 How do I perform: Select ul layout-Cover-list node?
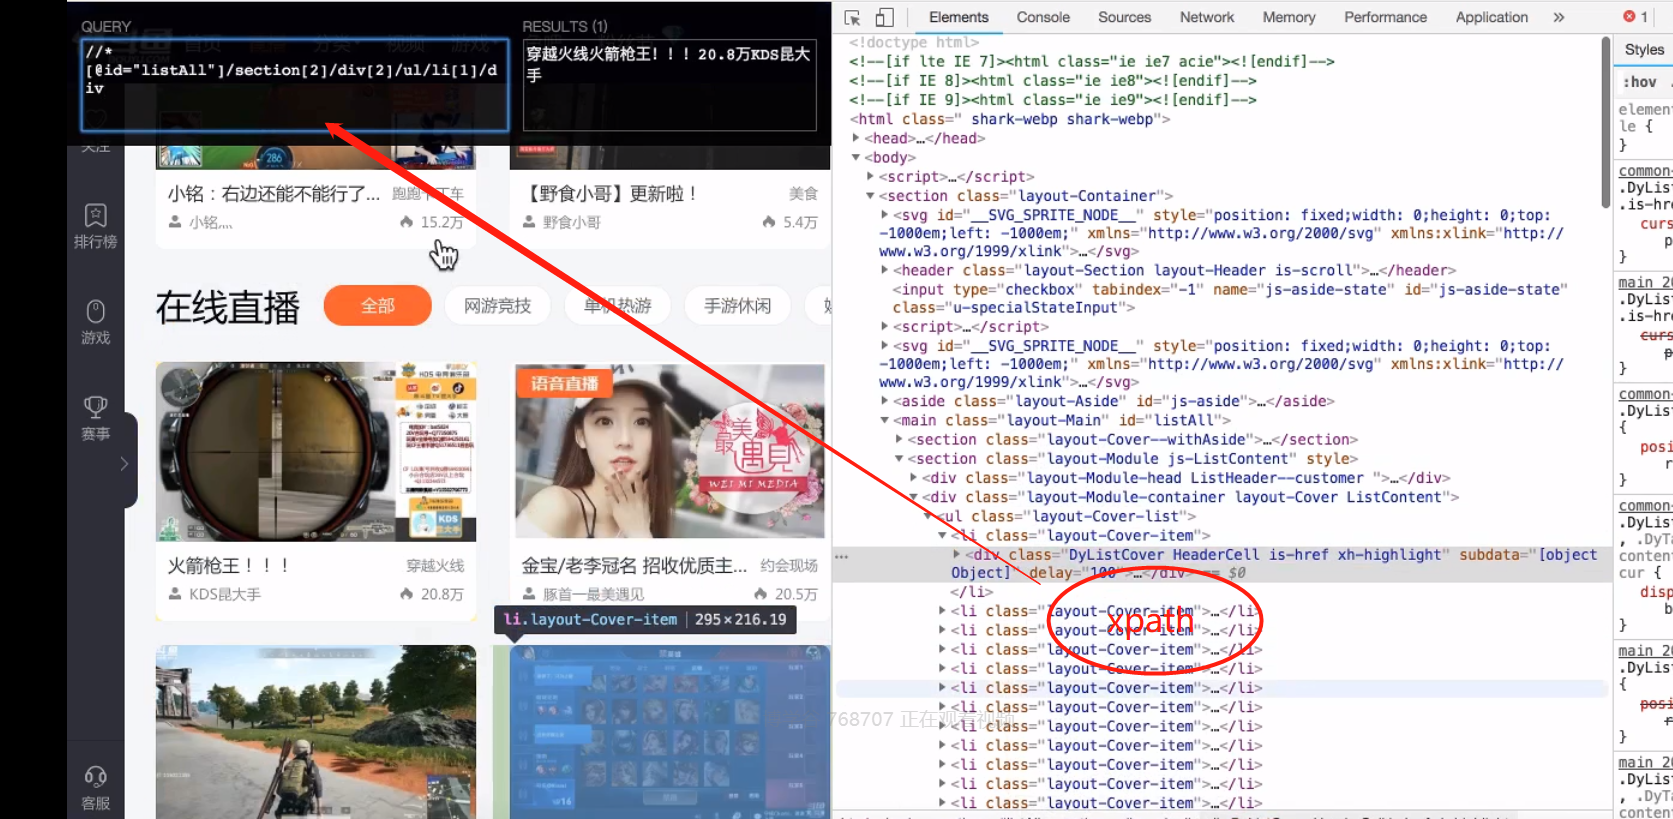click(x=1067, y=516)
